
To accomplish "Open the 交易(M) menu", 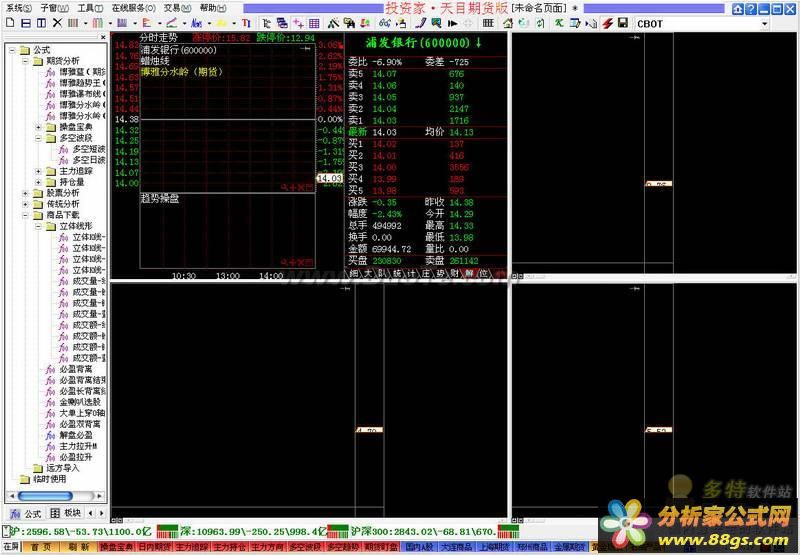I will tap(178, 8).
